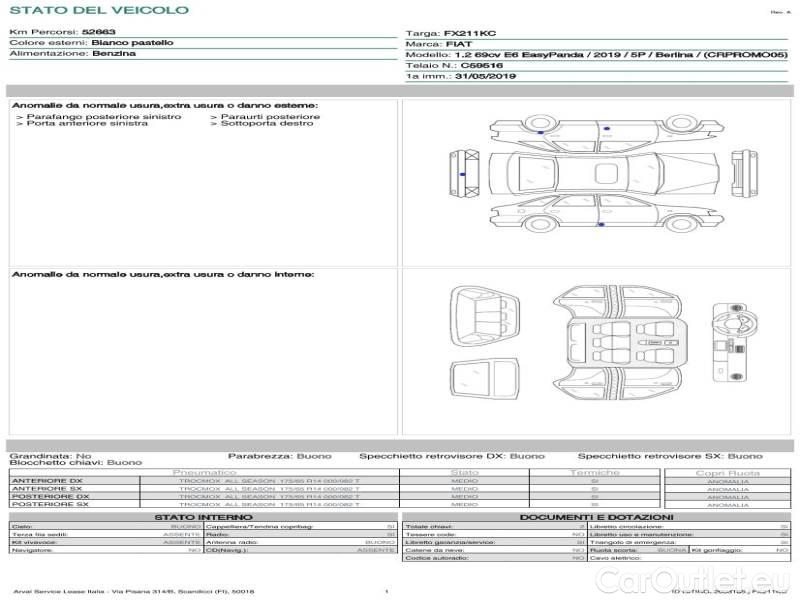Click the blue damage marker on the lower side-view car
The image size is (800, 600).
[x=599, y=224]
